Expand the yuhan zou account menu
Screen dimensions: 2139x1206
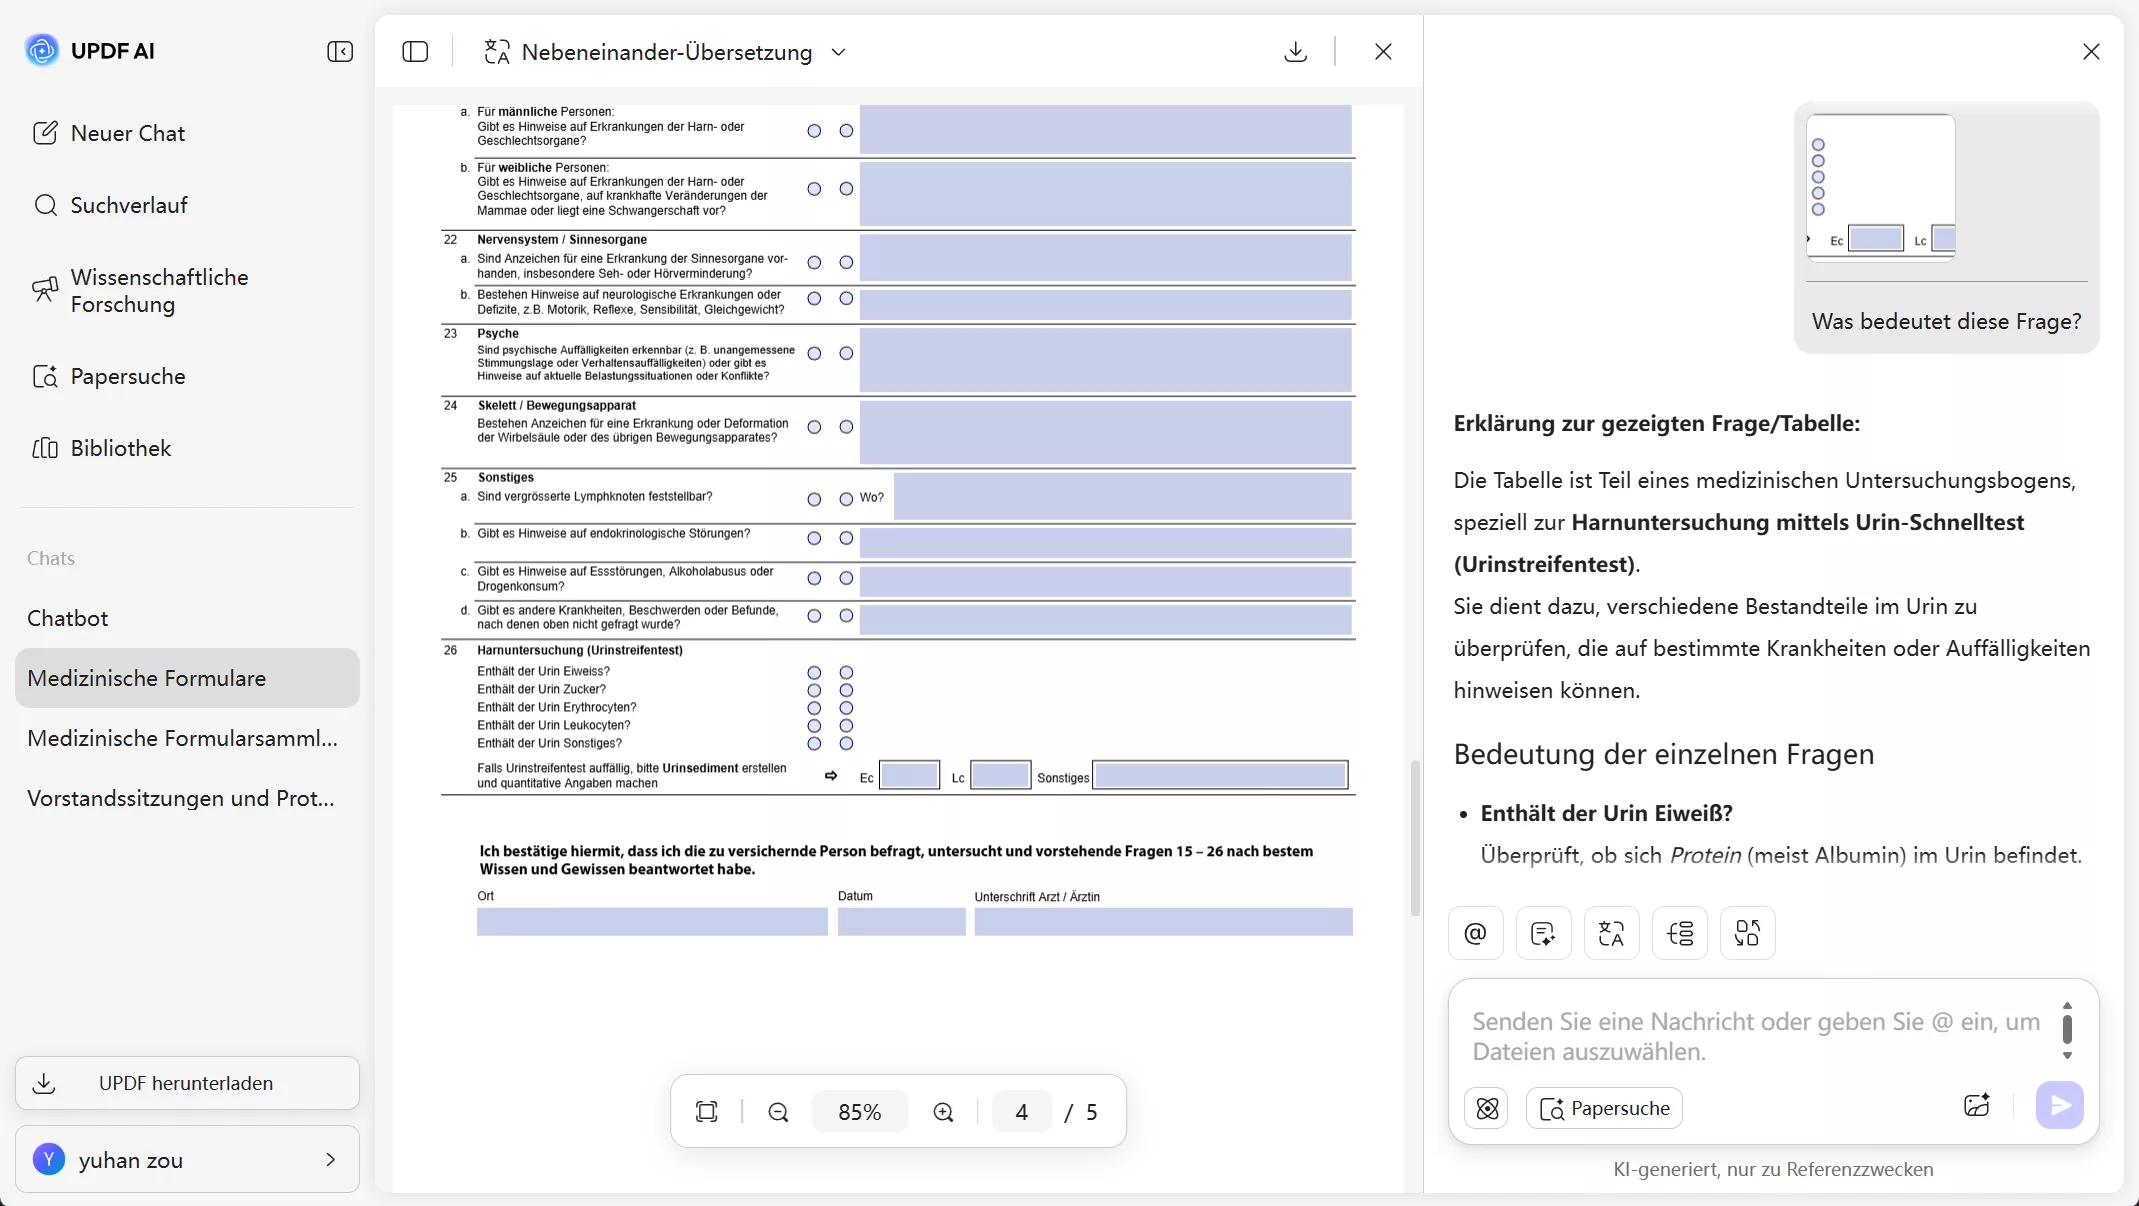click(330, 1160)
